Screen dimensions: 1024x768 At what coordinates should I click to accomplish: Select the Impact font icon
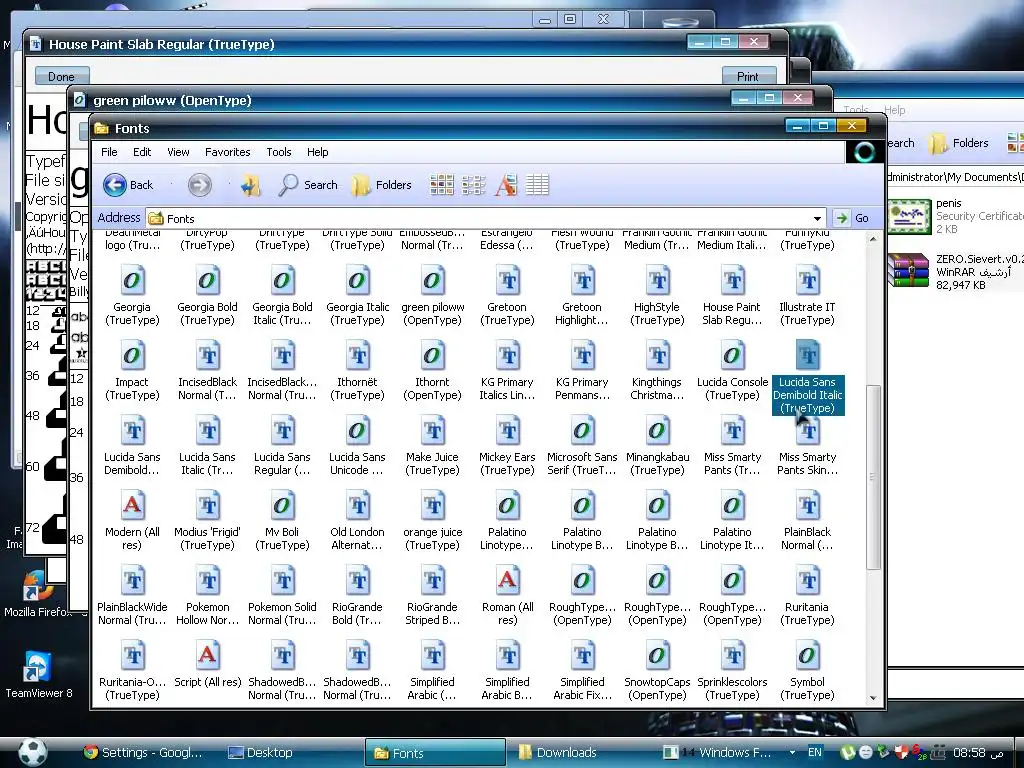point(132,356)
